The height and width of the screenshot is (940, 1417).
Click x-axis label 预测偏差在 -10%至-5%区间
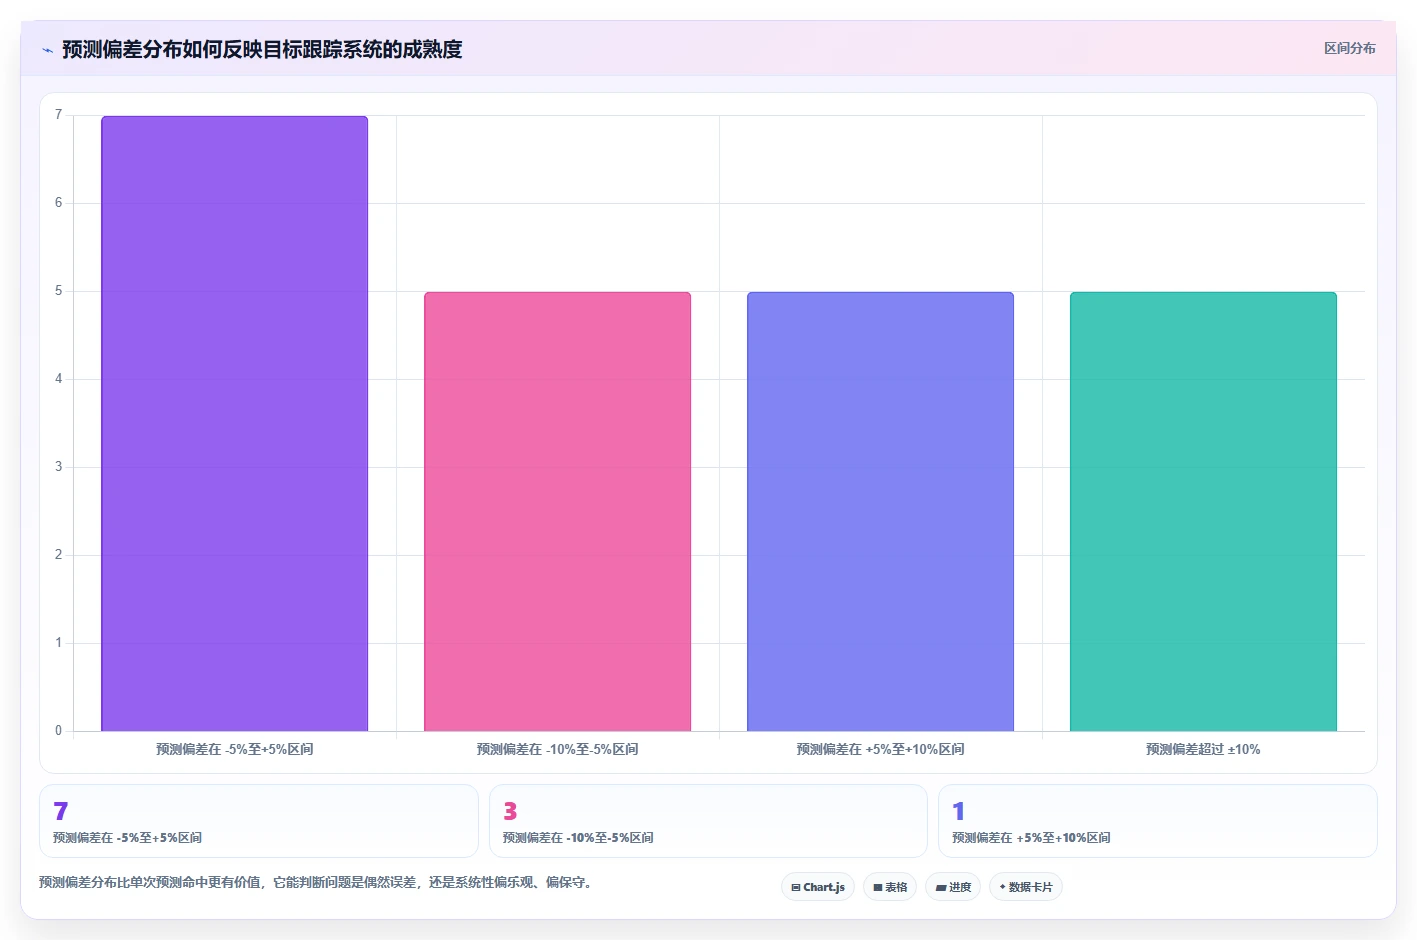tap(558, 749)
